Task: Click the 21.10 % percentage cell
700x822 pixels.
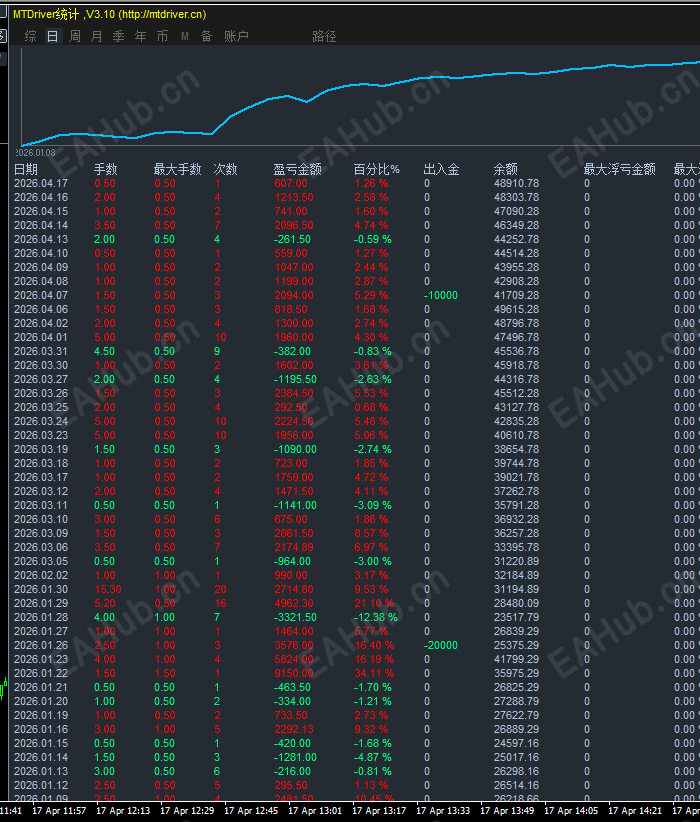Action: [374, 603]
